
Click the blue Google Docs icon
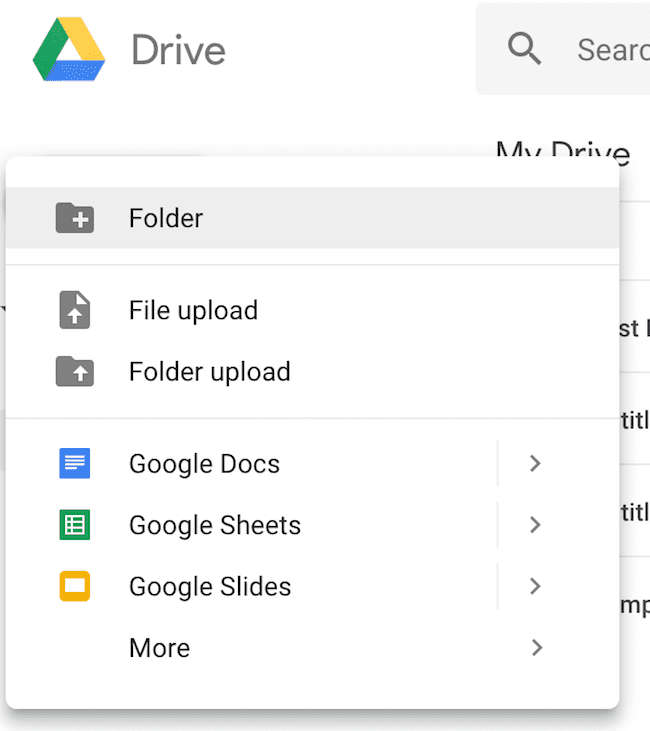[75, 463]
